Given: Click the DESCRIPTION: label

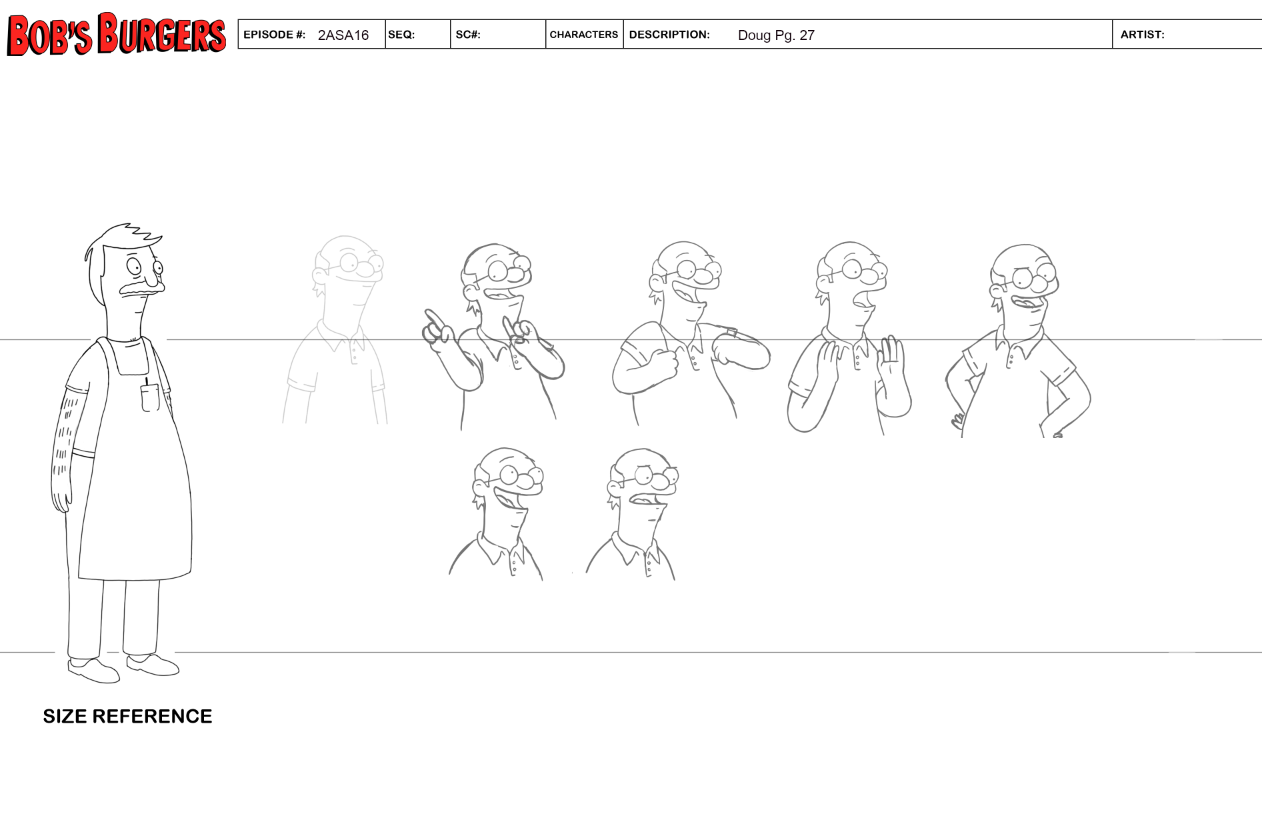Looking at the screenshot, I should 669,34.
